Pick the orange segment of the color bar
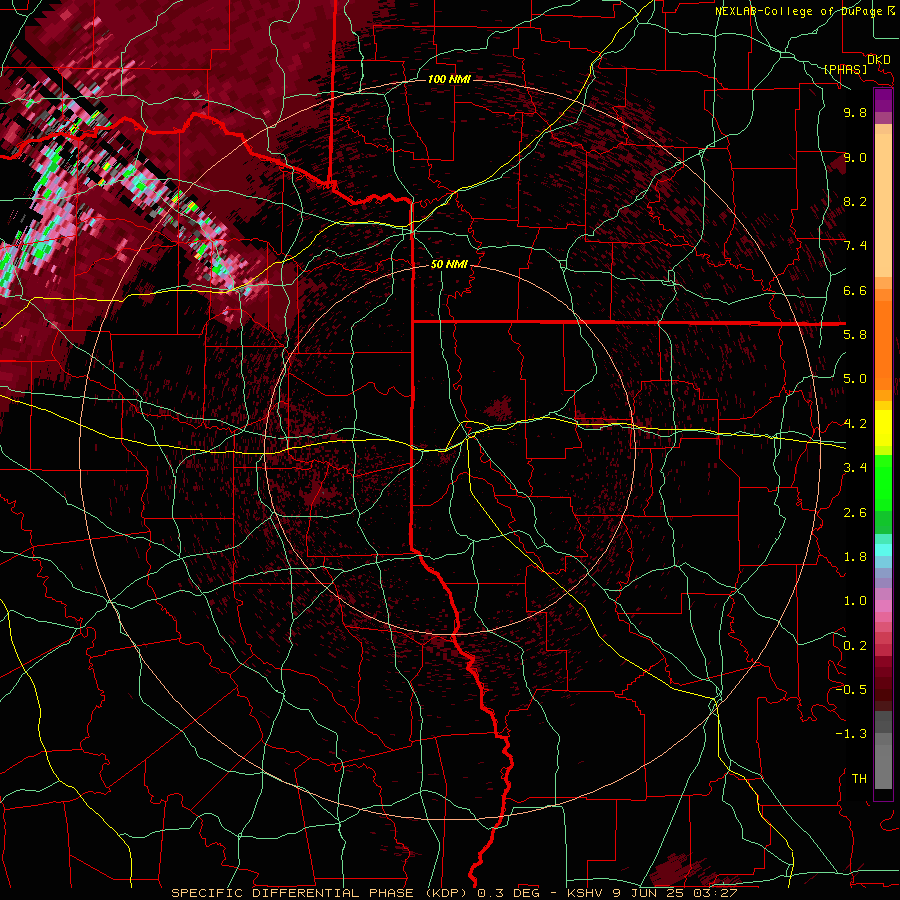Image resolution: width=900 pixels, height=900 pixels. click(883, 344)
